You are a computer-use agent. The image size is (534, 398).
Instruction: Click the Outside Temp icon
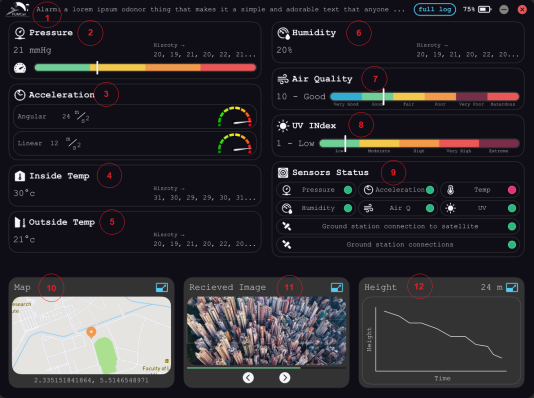(20, 222)
